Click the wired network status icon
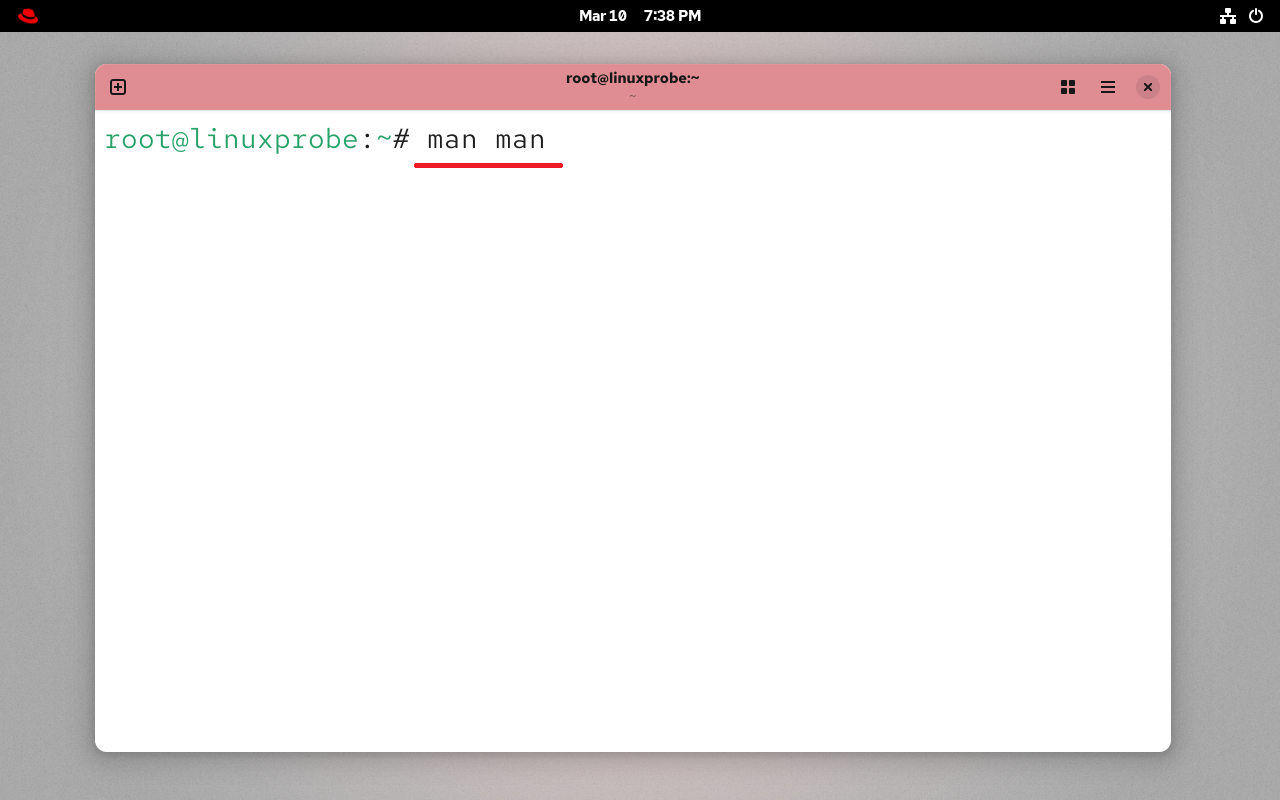The height and width of the screenshot is (800, 1280). [1228, 16]
